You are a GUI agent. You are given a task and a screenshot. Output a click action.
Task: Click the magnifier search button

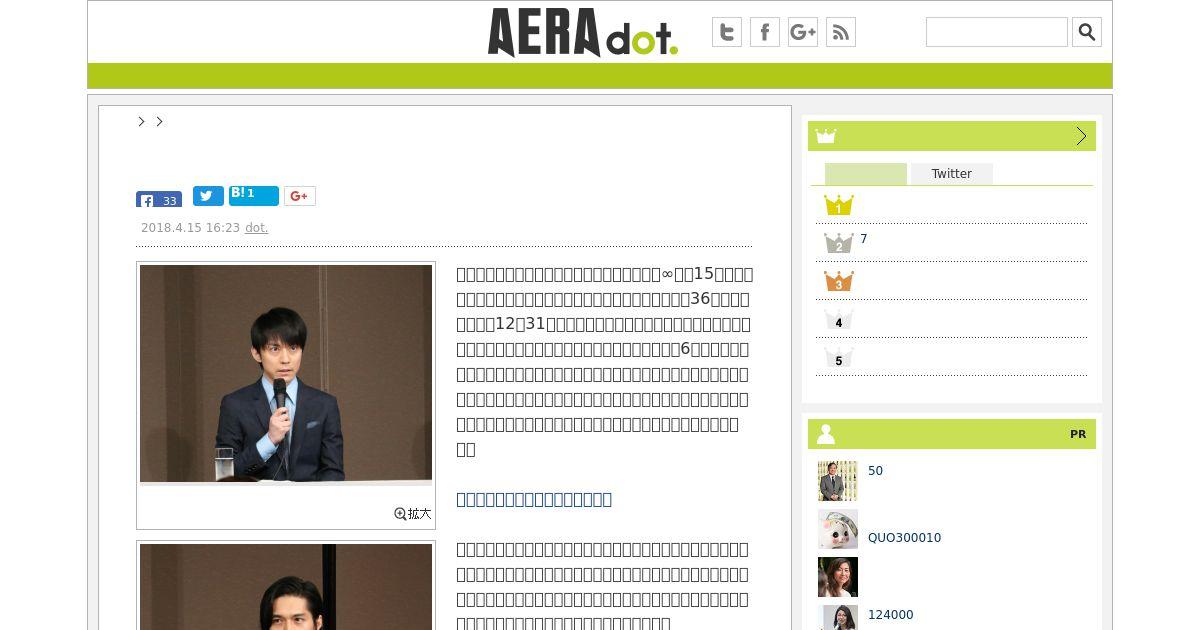click(1087, 32)
